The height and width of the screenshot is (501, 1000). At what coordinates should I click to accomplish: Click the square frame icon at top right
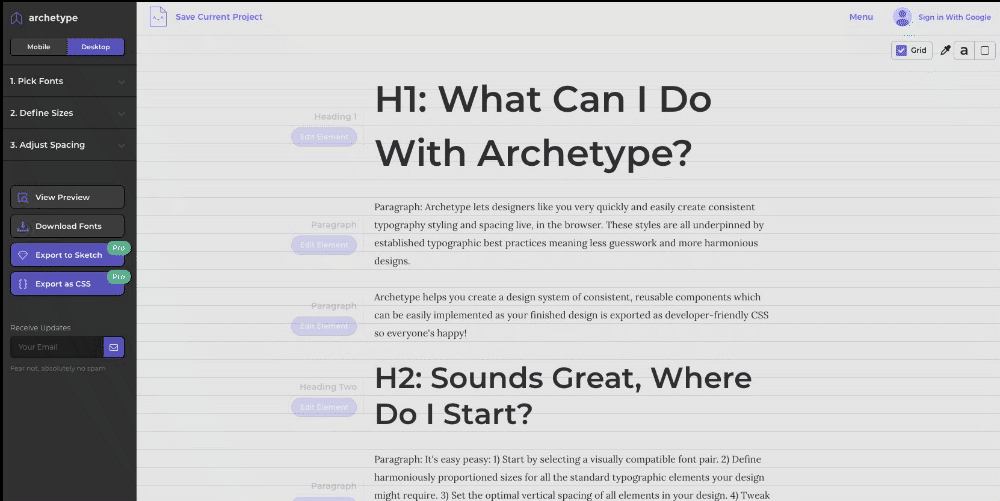[985, 50]
